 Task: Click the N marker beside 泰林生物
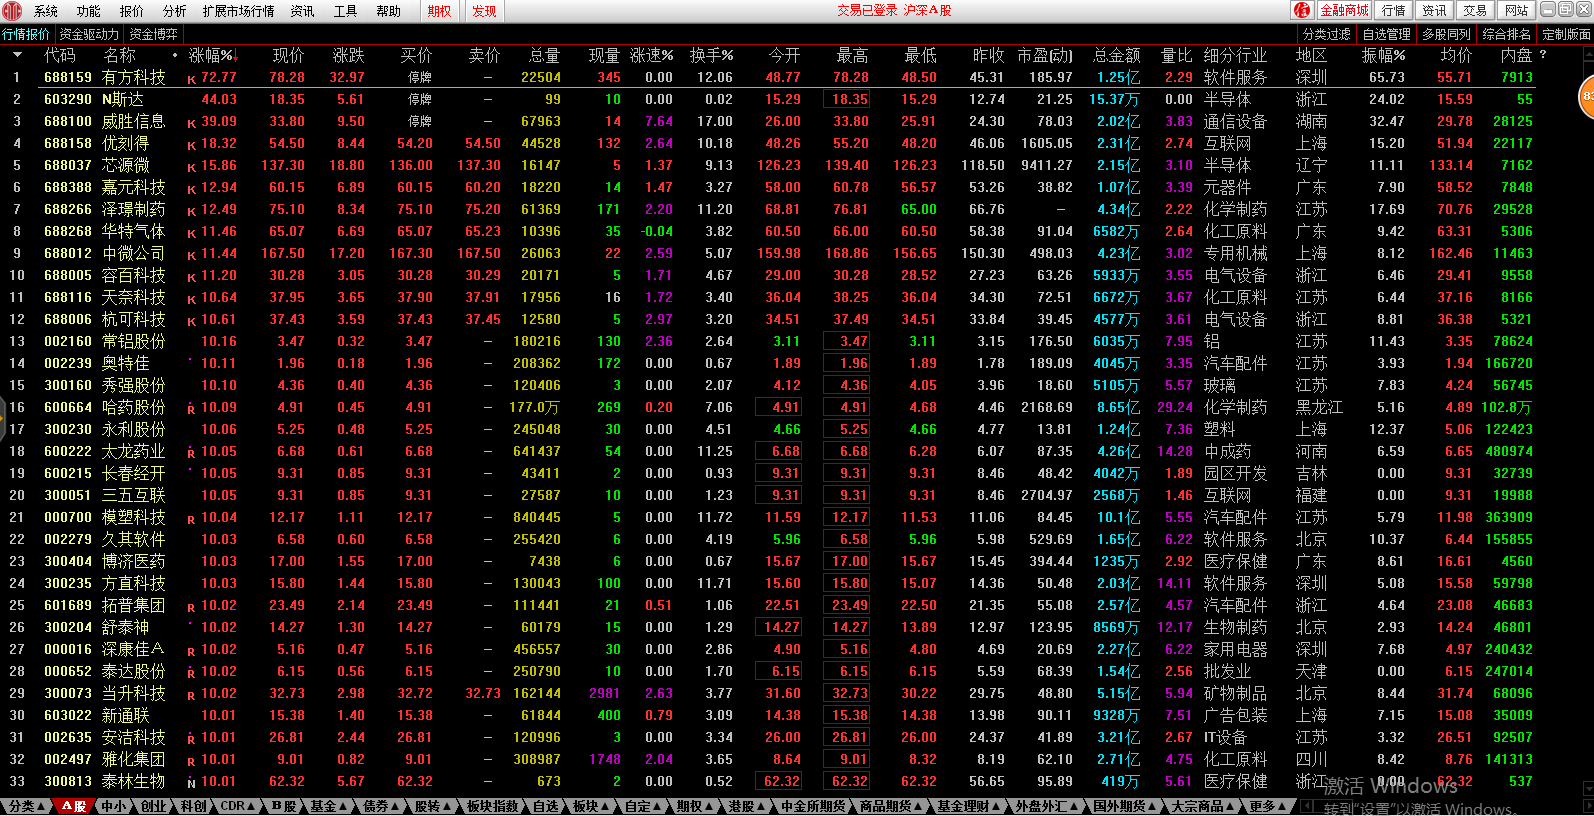tap(191, 782)
